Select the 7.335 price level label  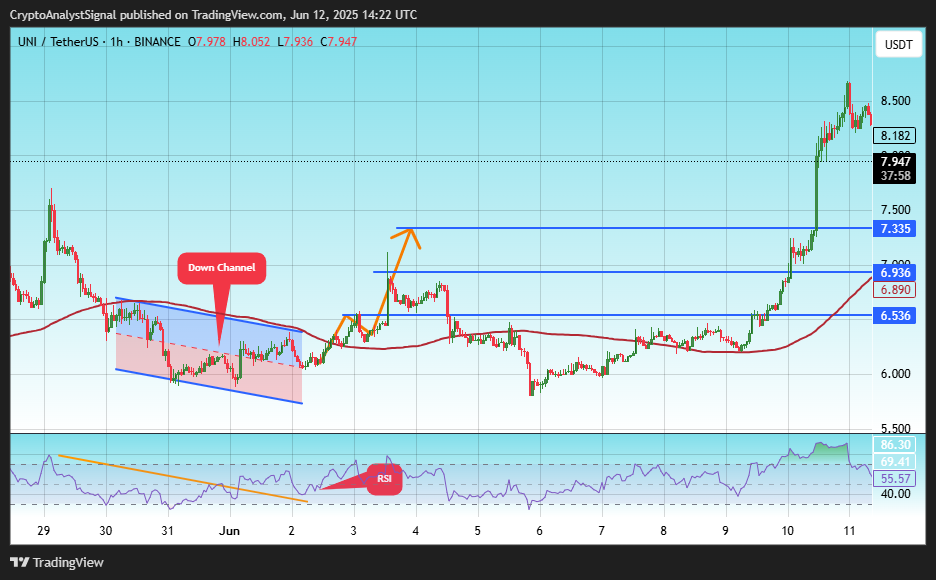pos(894,229)
